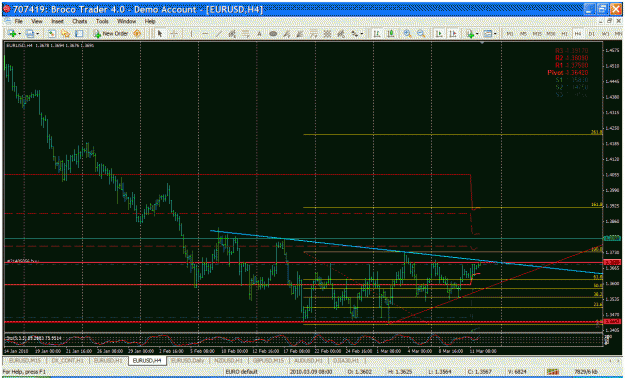Expand the Profiles dropdown arrow
Image resolution: width=625 pixels, height=378 pixels.
point(37,34)
